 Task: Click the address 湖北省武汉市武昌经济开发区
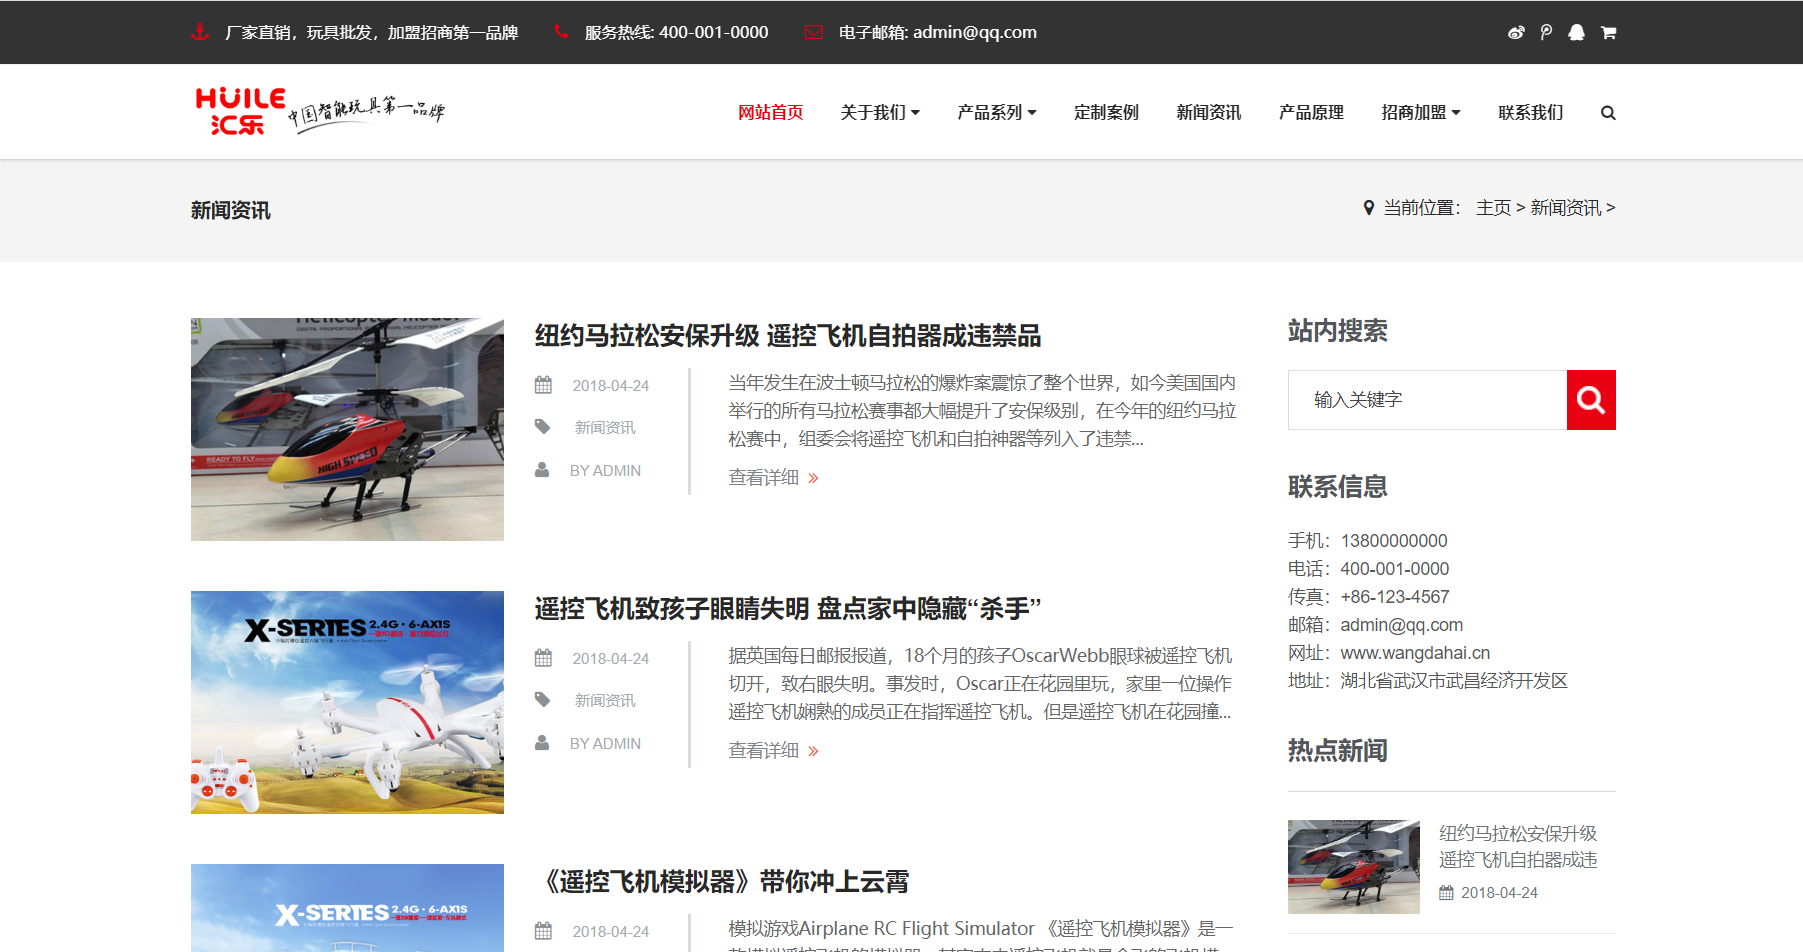(x=1454, y=681)
